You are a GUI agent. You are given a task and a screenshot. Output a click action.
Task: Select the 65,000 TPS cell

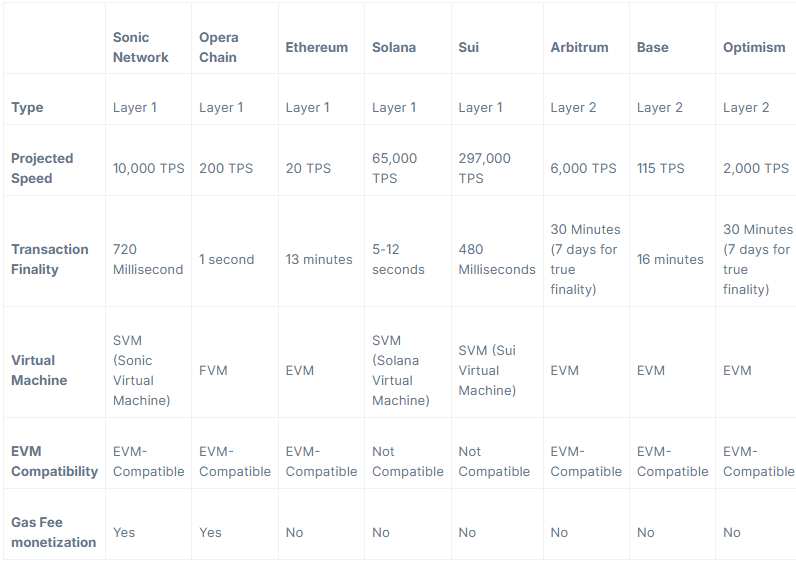tap(395, 168)
